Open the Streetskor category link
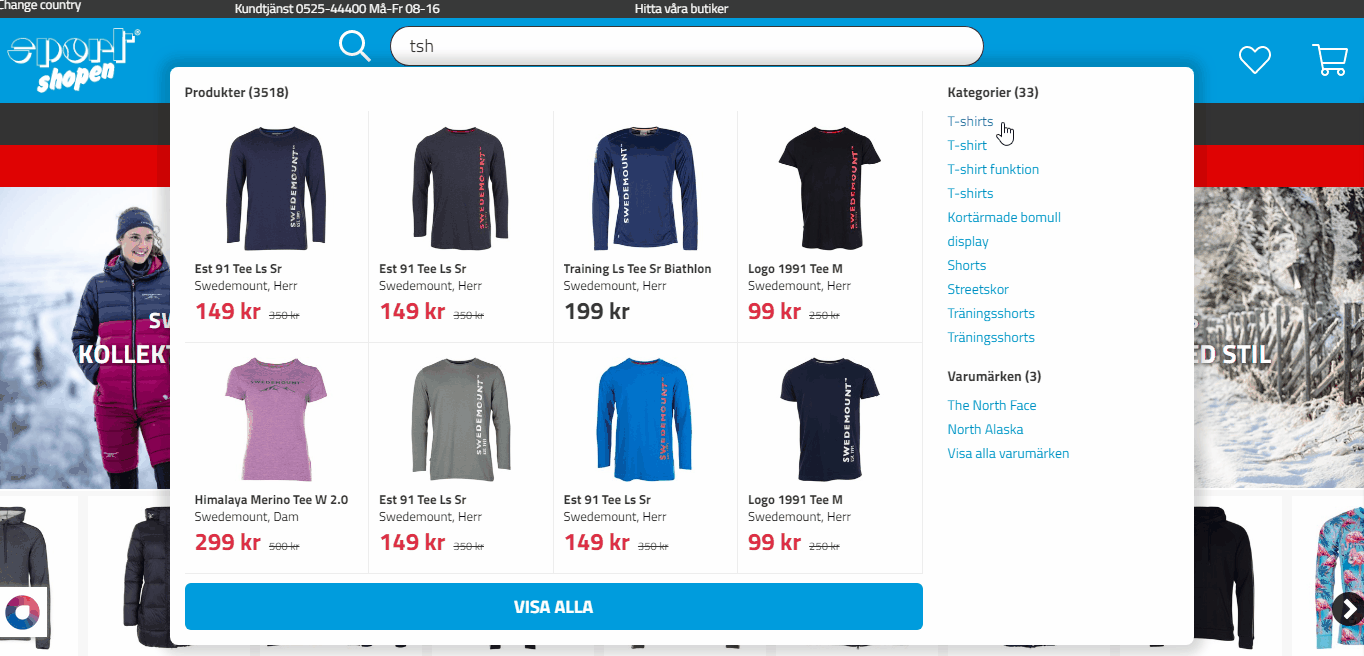The width and height of the screenshot is (1364, 656). click(x=978, y=289)
